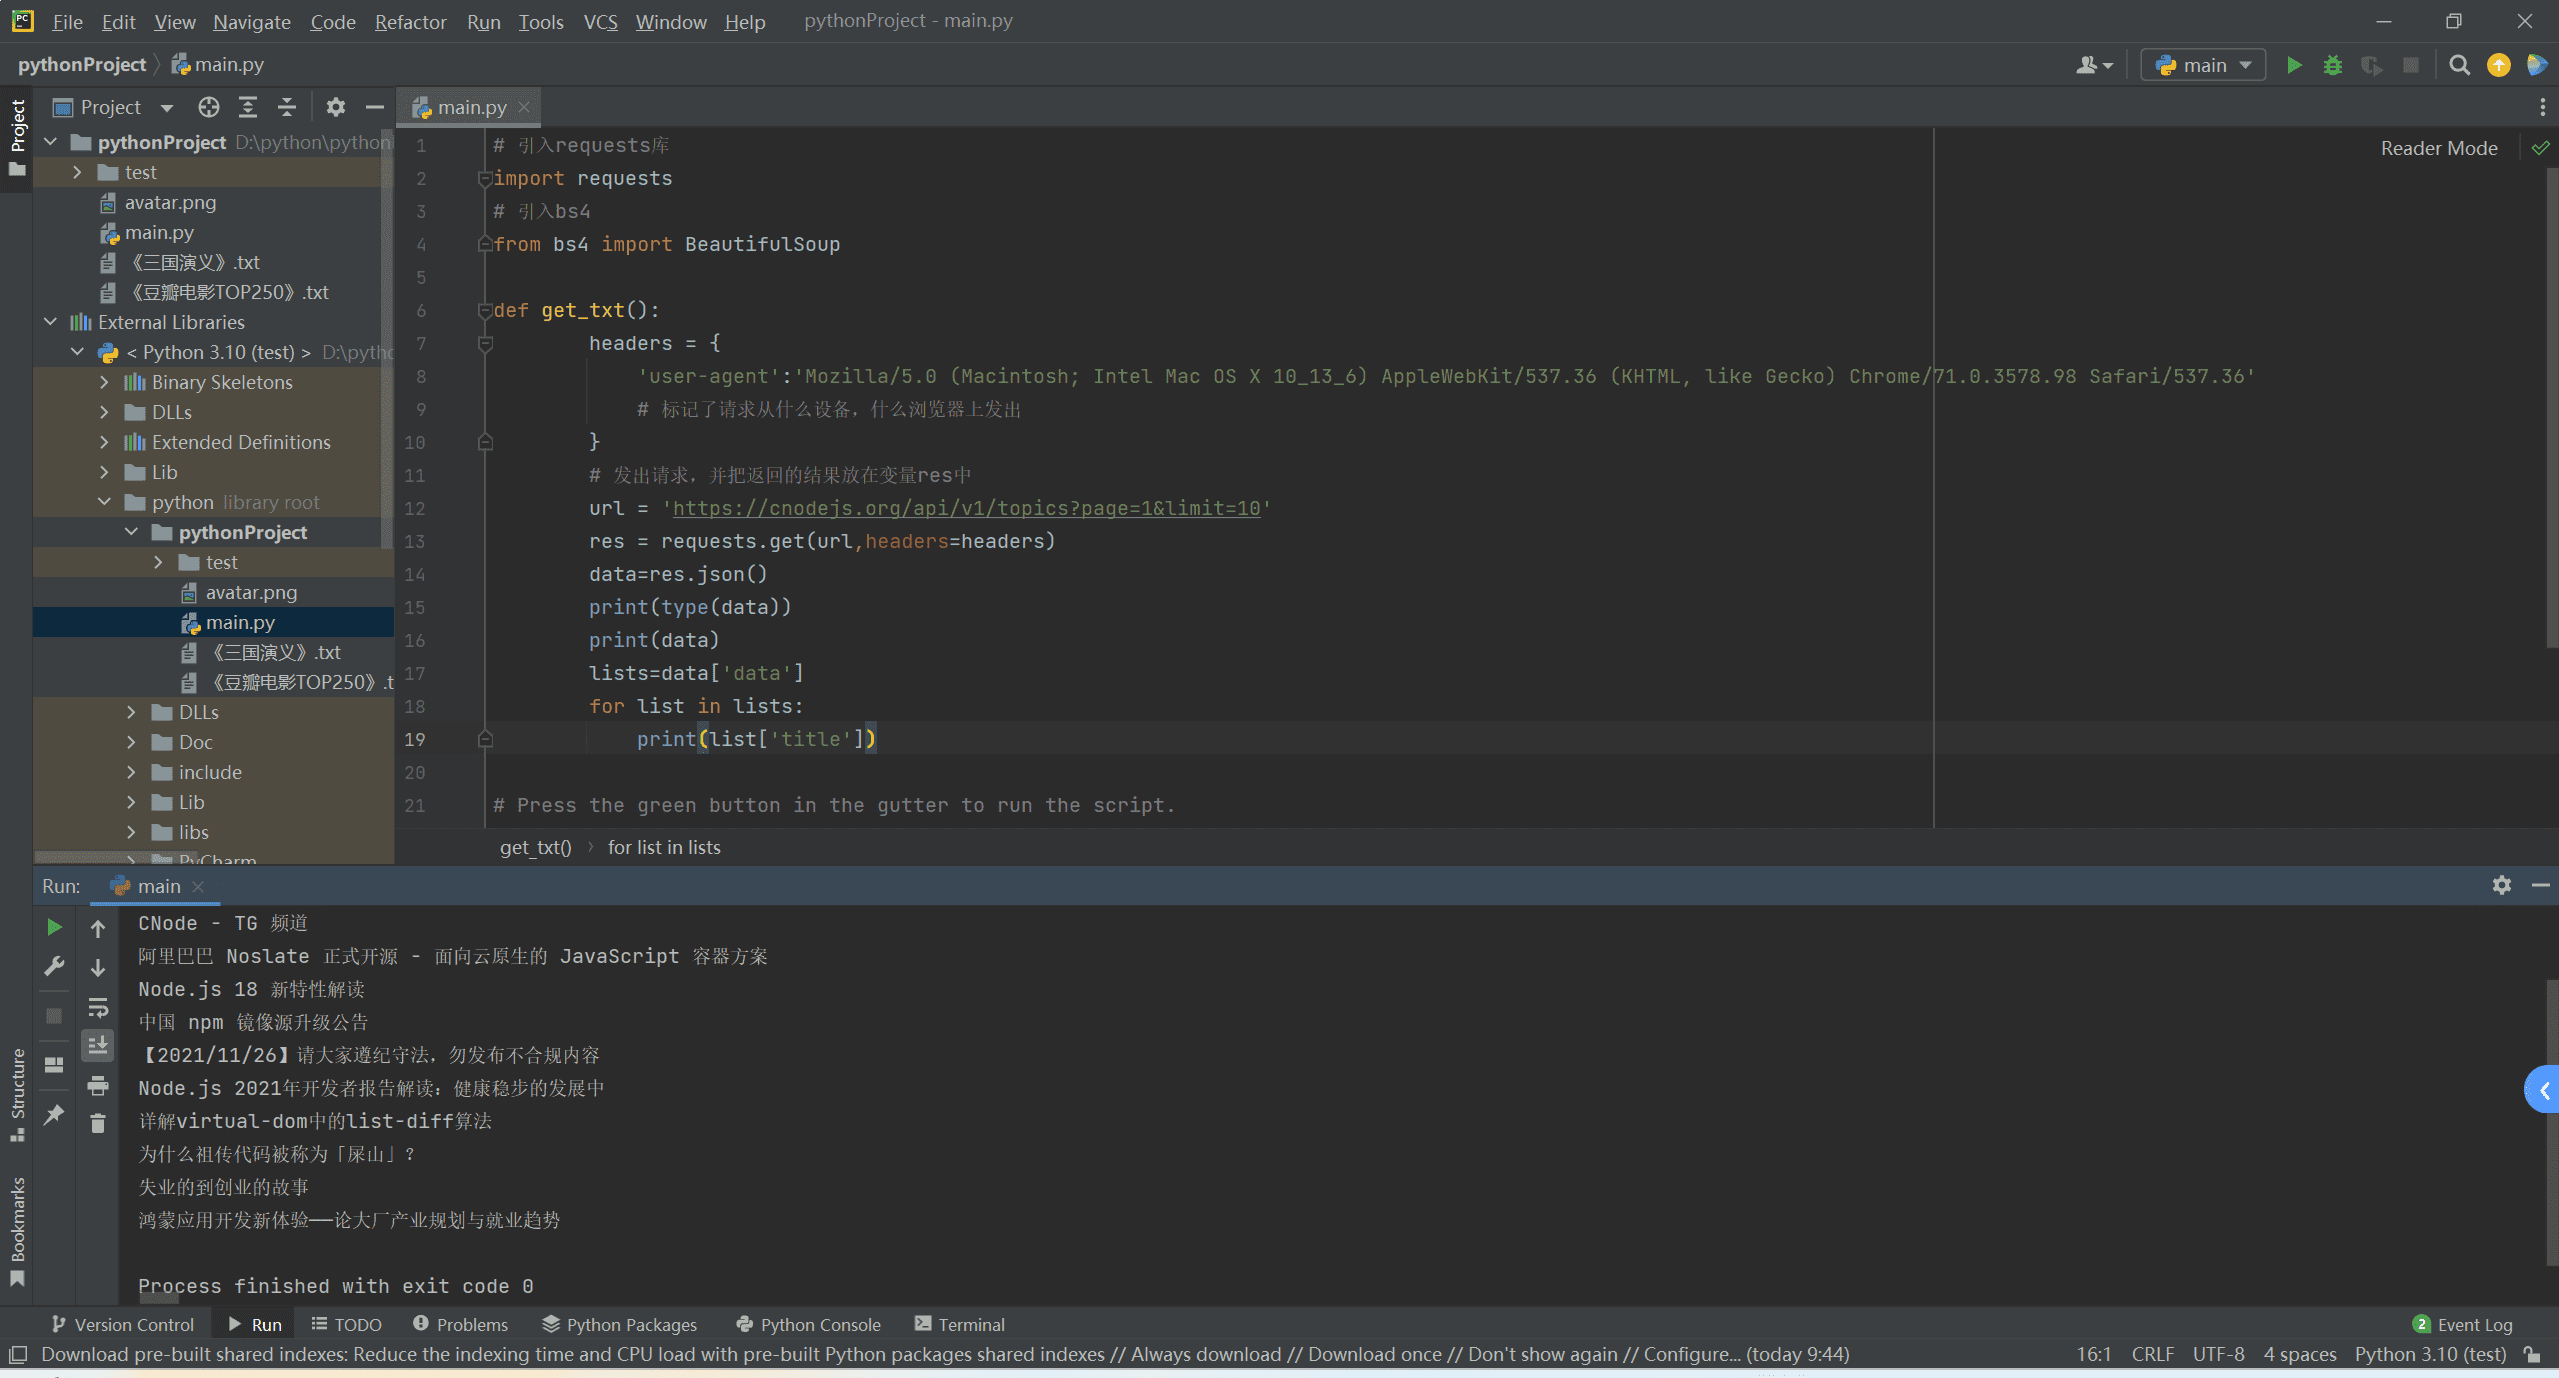Expand the Doc folder
Viewport: 2559px width, 1378px height.
click(131, 742)
